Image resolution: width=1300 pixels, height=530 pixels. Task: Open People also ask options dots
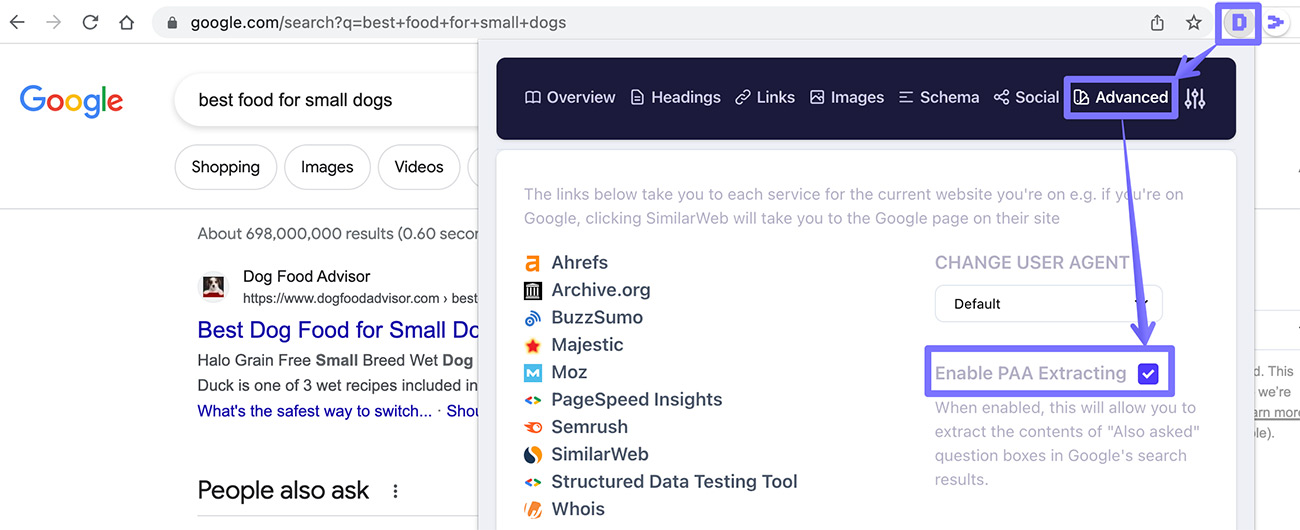(x=395, y=491)
